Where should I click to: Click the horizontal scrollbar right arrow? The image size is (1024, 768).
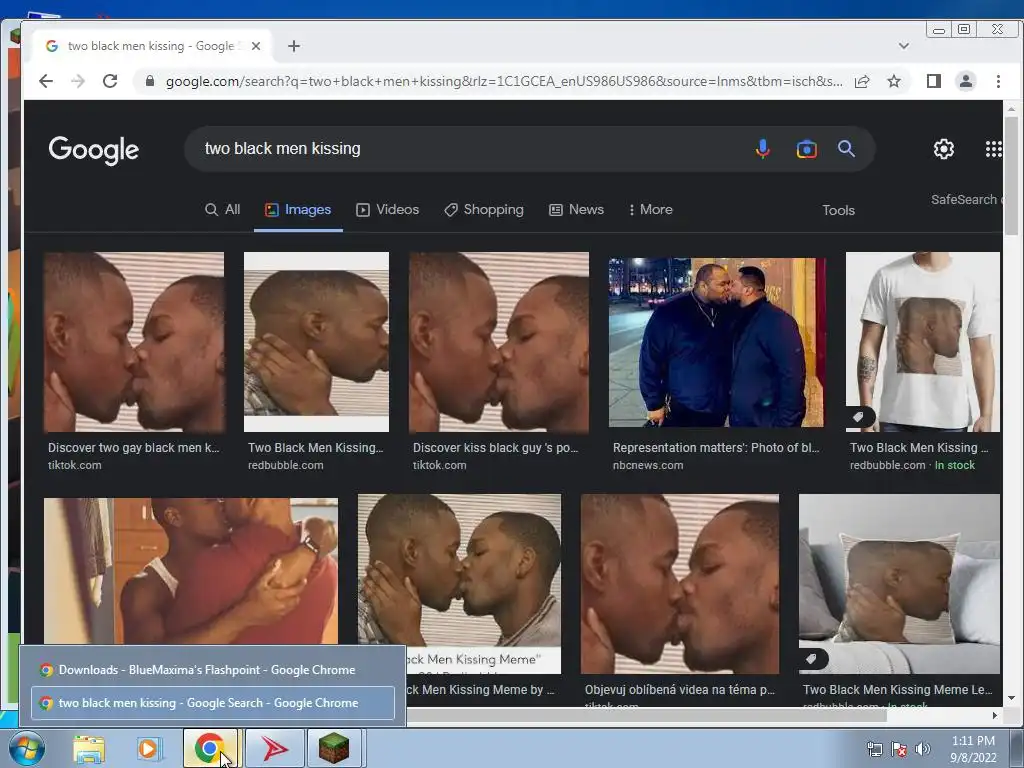(995, 716)
